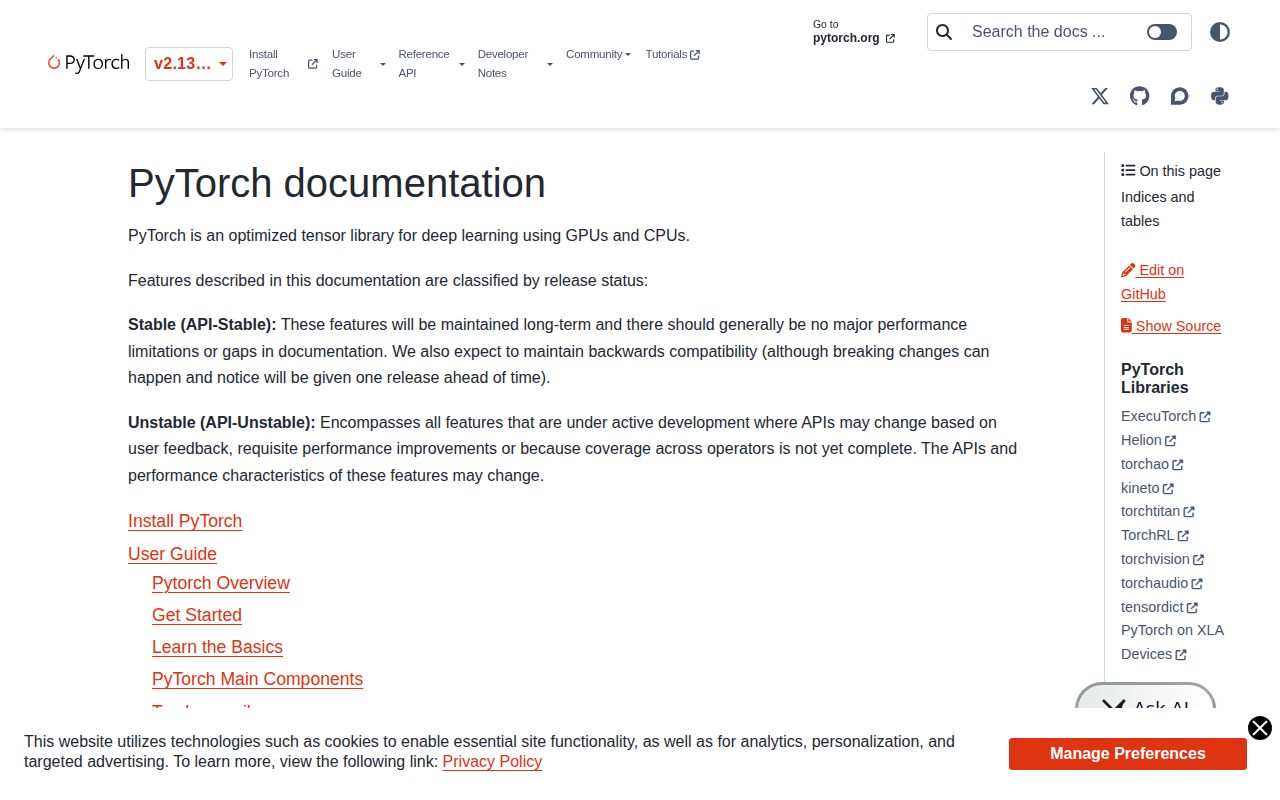Image resolution: width=1280 pixels, height=800 pixels.
Task: Open Developer Notes in the navbar
Action: click(x=503, y=64)
